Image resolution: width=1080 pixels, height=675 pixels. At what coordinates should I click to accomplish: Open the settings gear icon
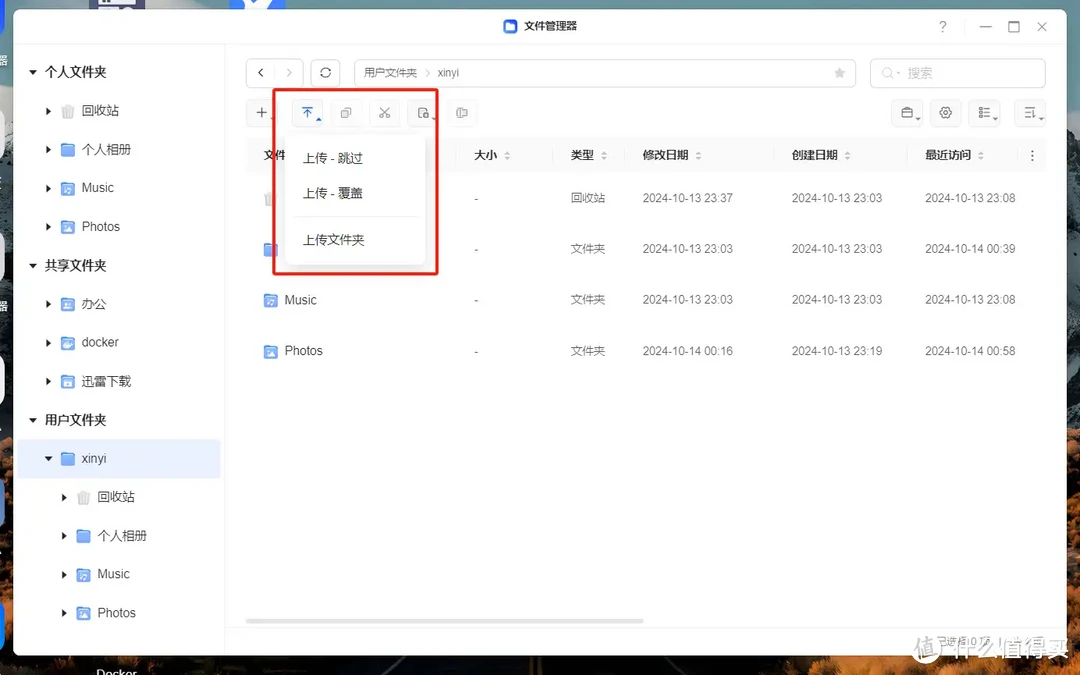[x=945, y=113]
